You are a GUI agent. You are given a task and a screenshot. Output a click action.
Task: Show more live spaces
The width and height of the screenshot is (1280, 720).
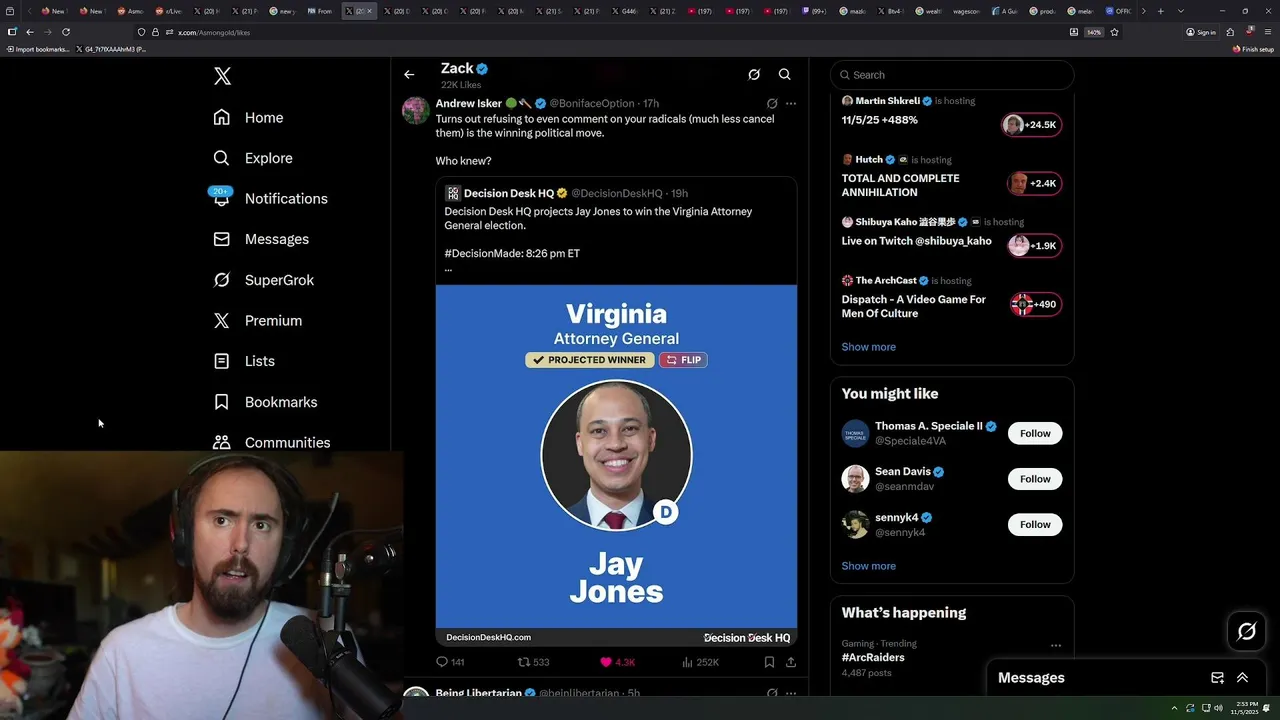[868, 347]
